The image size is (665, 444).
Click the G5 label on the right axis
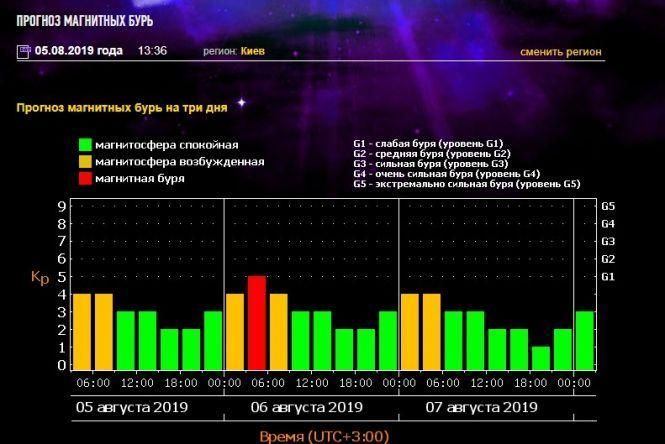(x=607, y=206)
